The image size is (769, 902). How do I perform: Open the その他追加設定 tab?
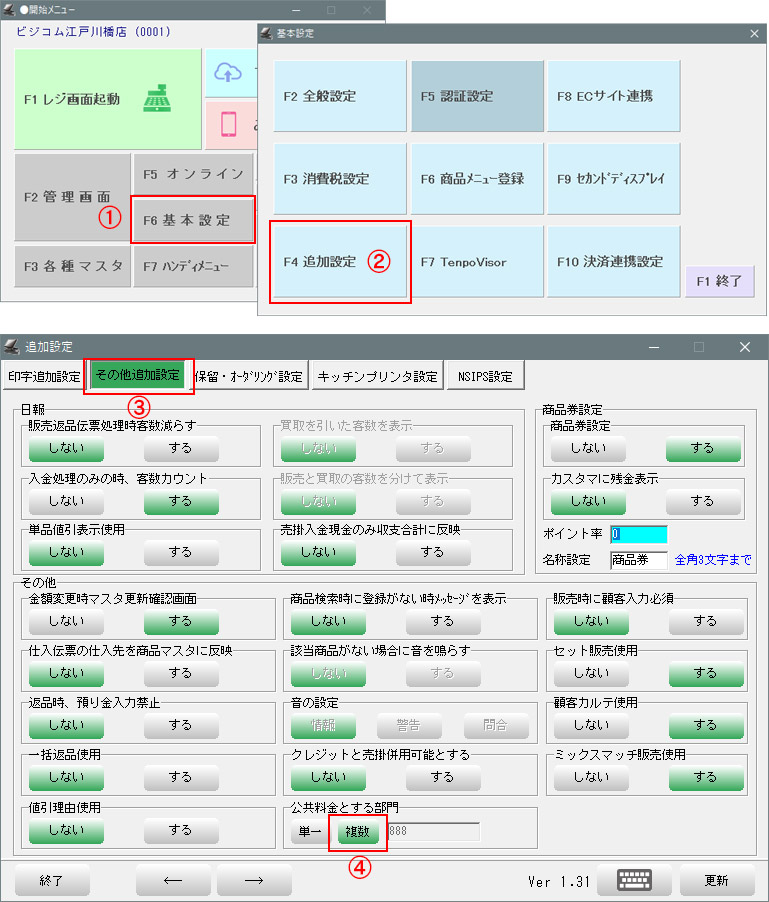(x=137, y=376)
